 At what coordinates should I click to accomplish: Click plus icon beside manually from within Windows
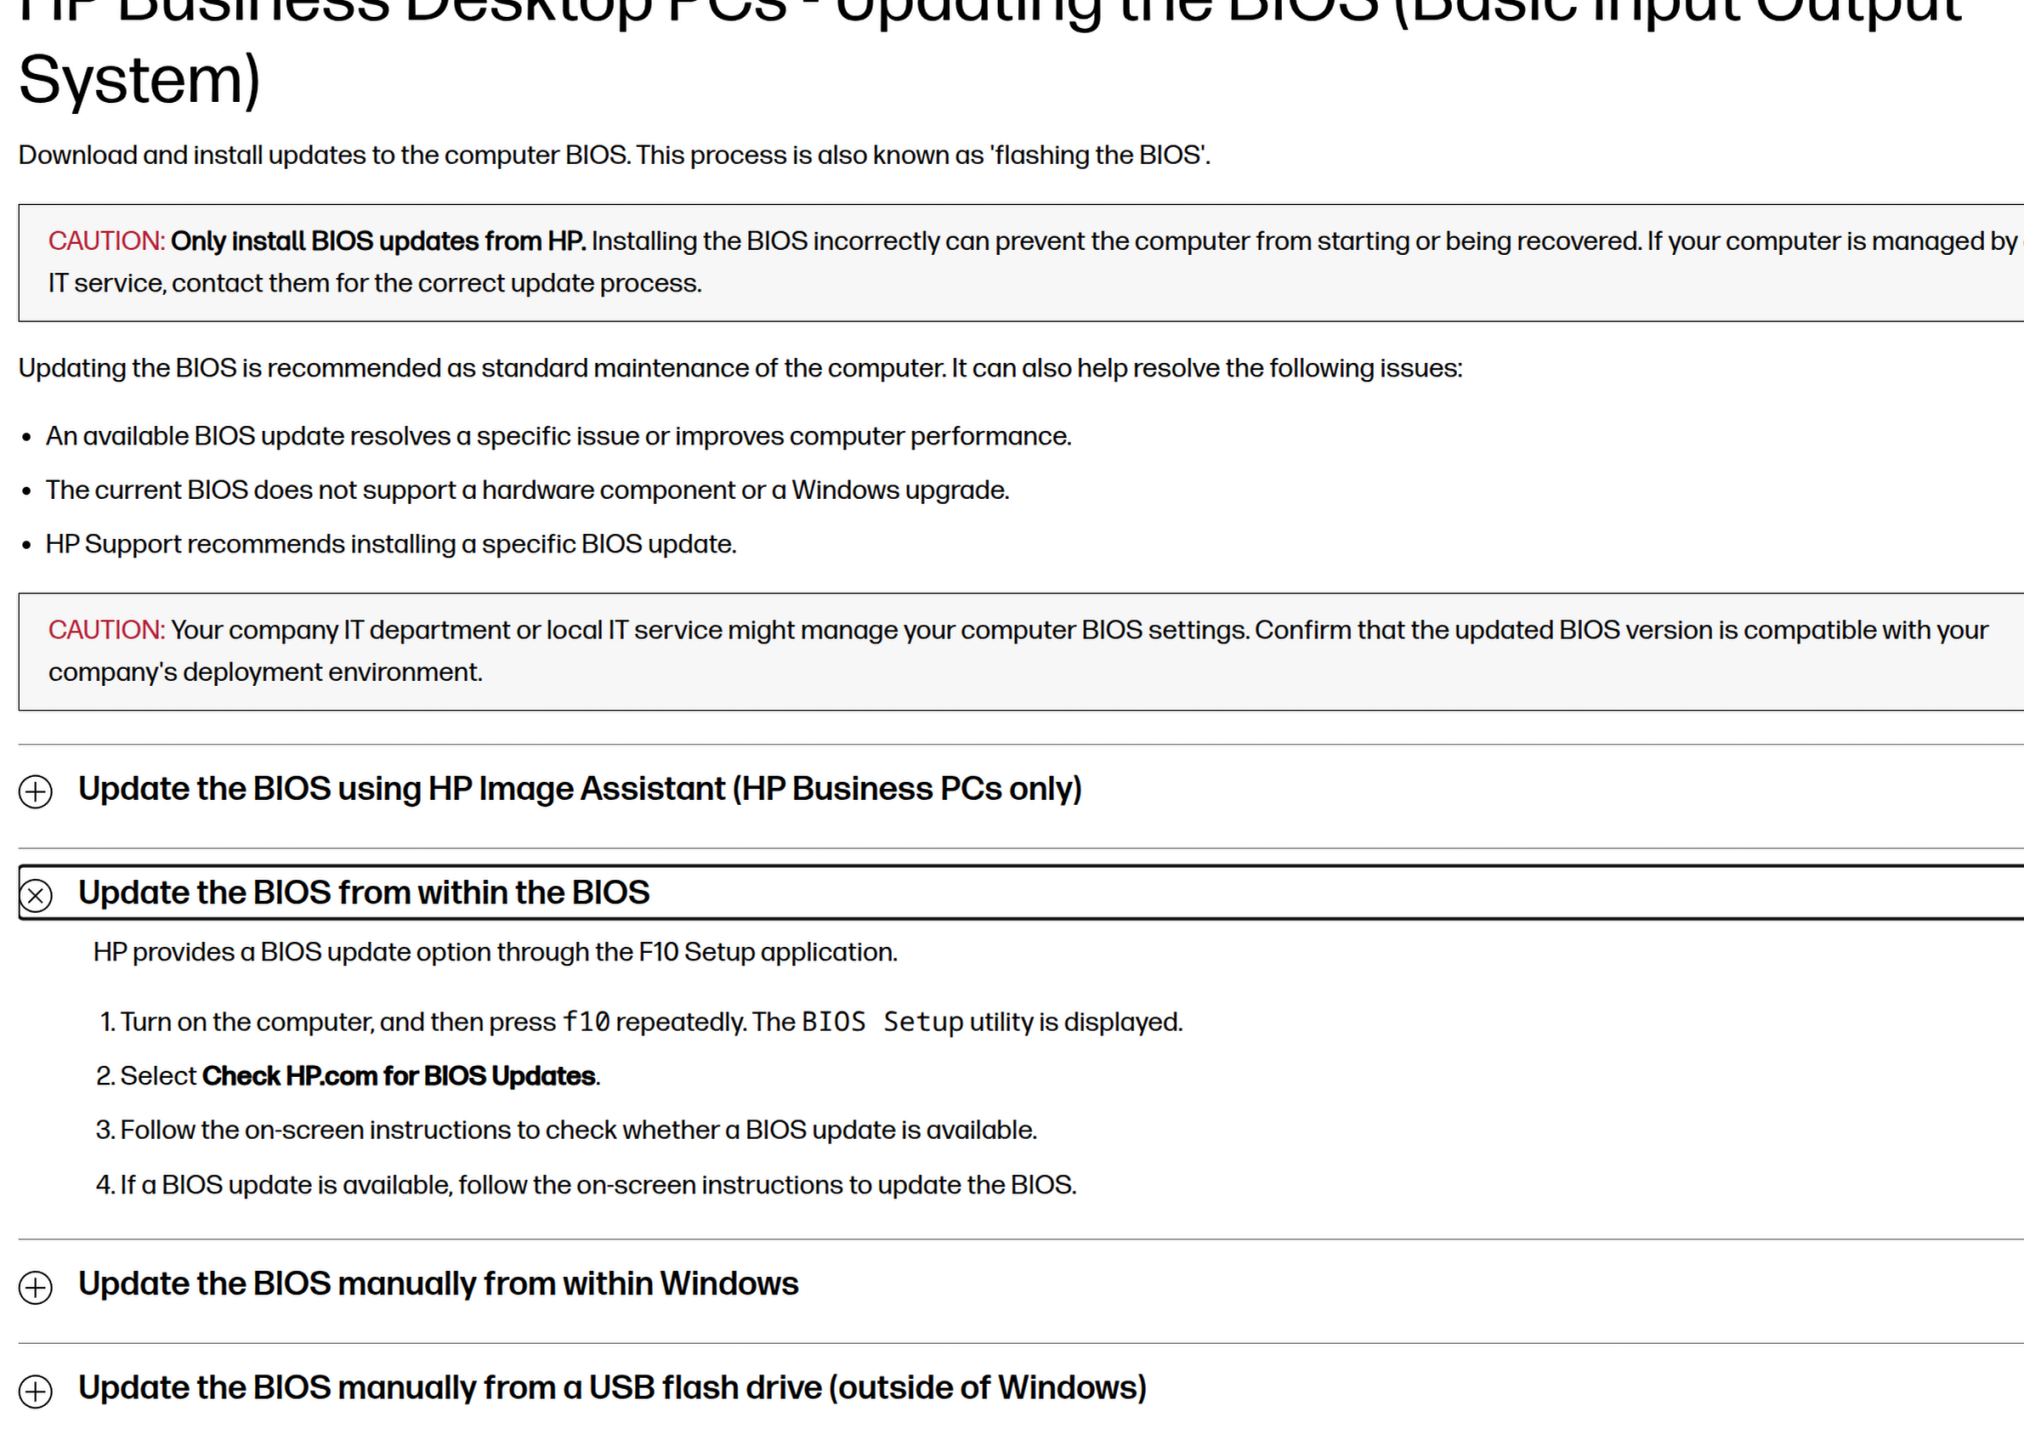coord(36,1287)
